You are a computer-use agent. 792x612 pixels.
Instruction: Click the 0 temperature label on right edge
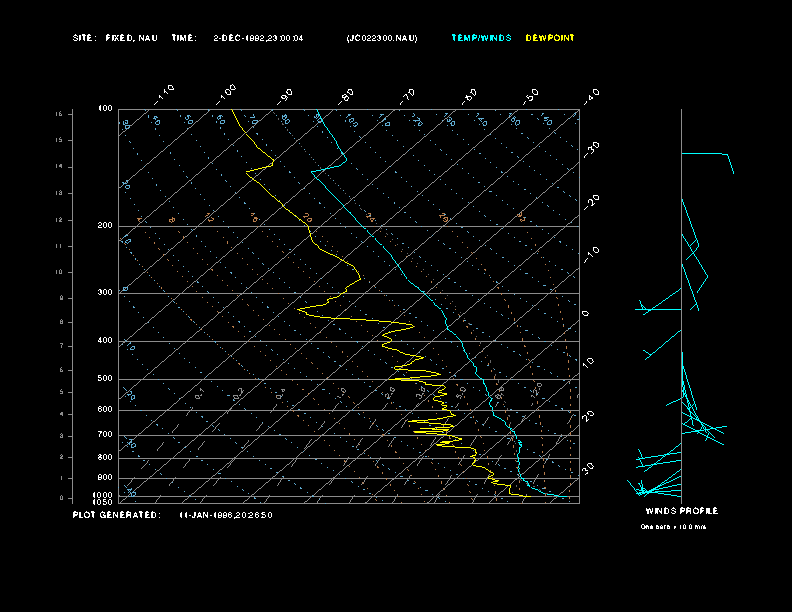coord(585,314)
